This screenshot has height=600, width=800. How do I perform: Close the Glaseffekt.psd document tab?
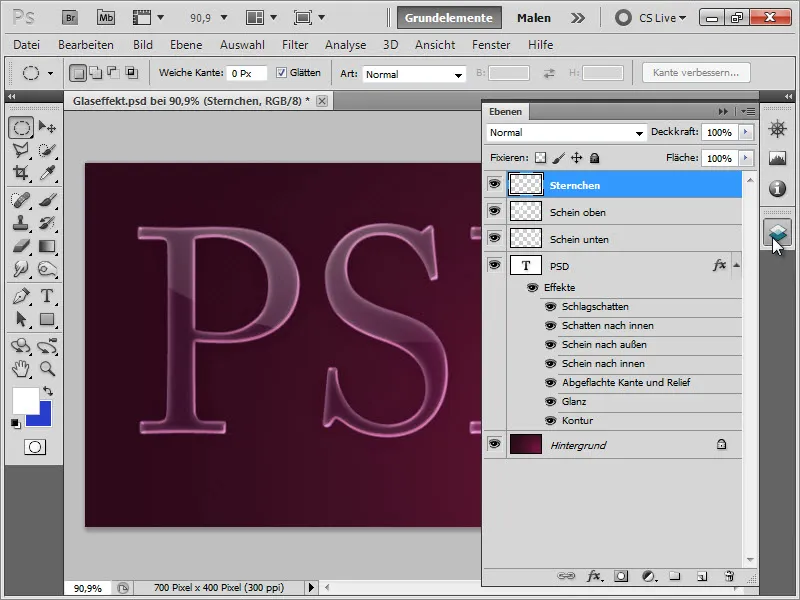tap(322, 101)
